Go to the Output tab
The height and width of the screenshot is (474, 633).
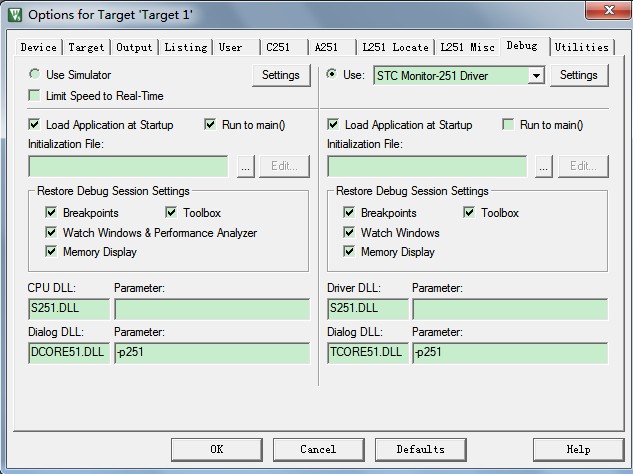pyautogui.click(x=134, y=47)
